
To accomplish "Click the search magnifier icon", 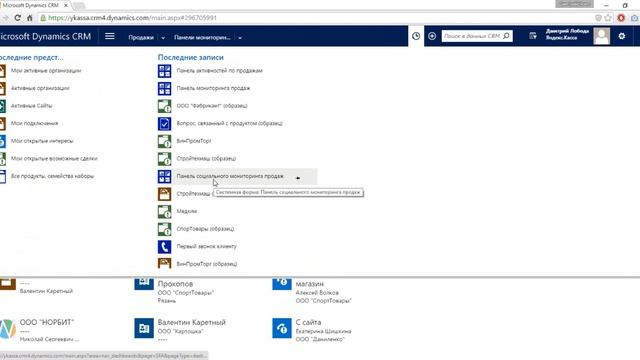I will tap(506, 36).
